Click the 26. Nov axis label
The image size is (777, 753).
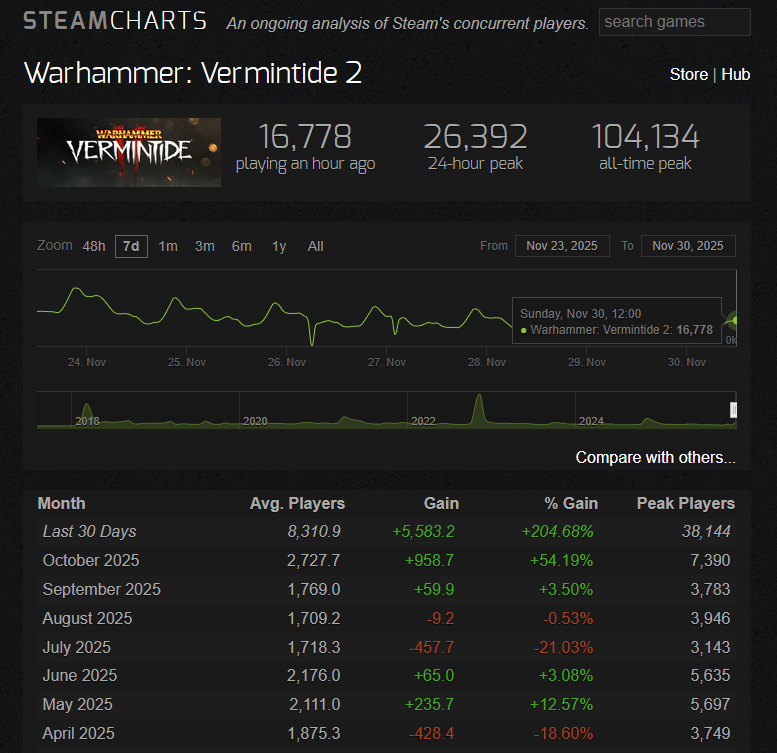286,362
